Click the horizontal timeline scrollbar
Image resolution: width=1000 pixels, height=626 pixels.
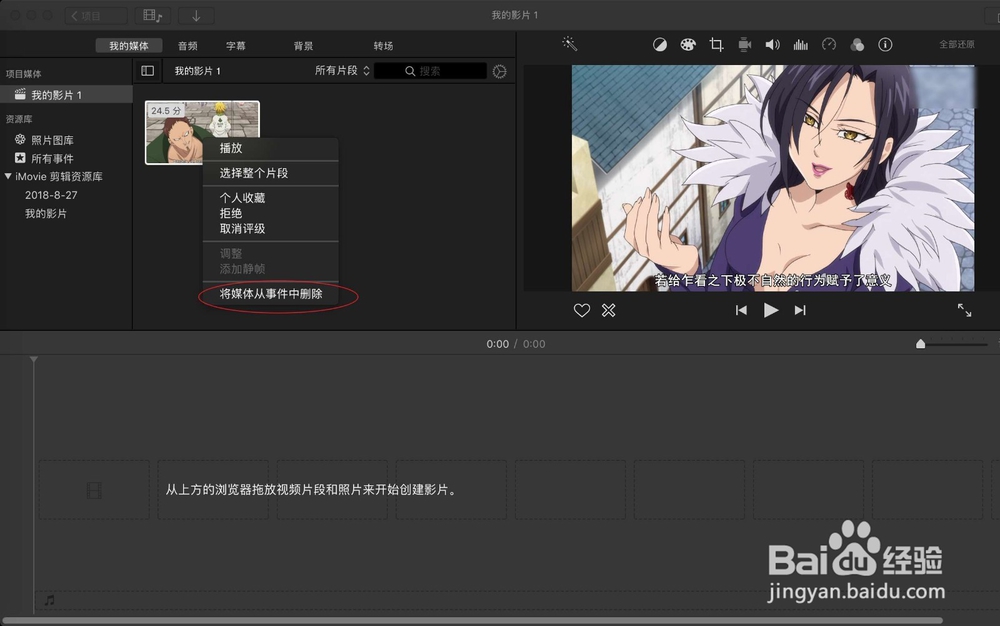point(472,620)
